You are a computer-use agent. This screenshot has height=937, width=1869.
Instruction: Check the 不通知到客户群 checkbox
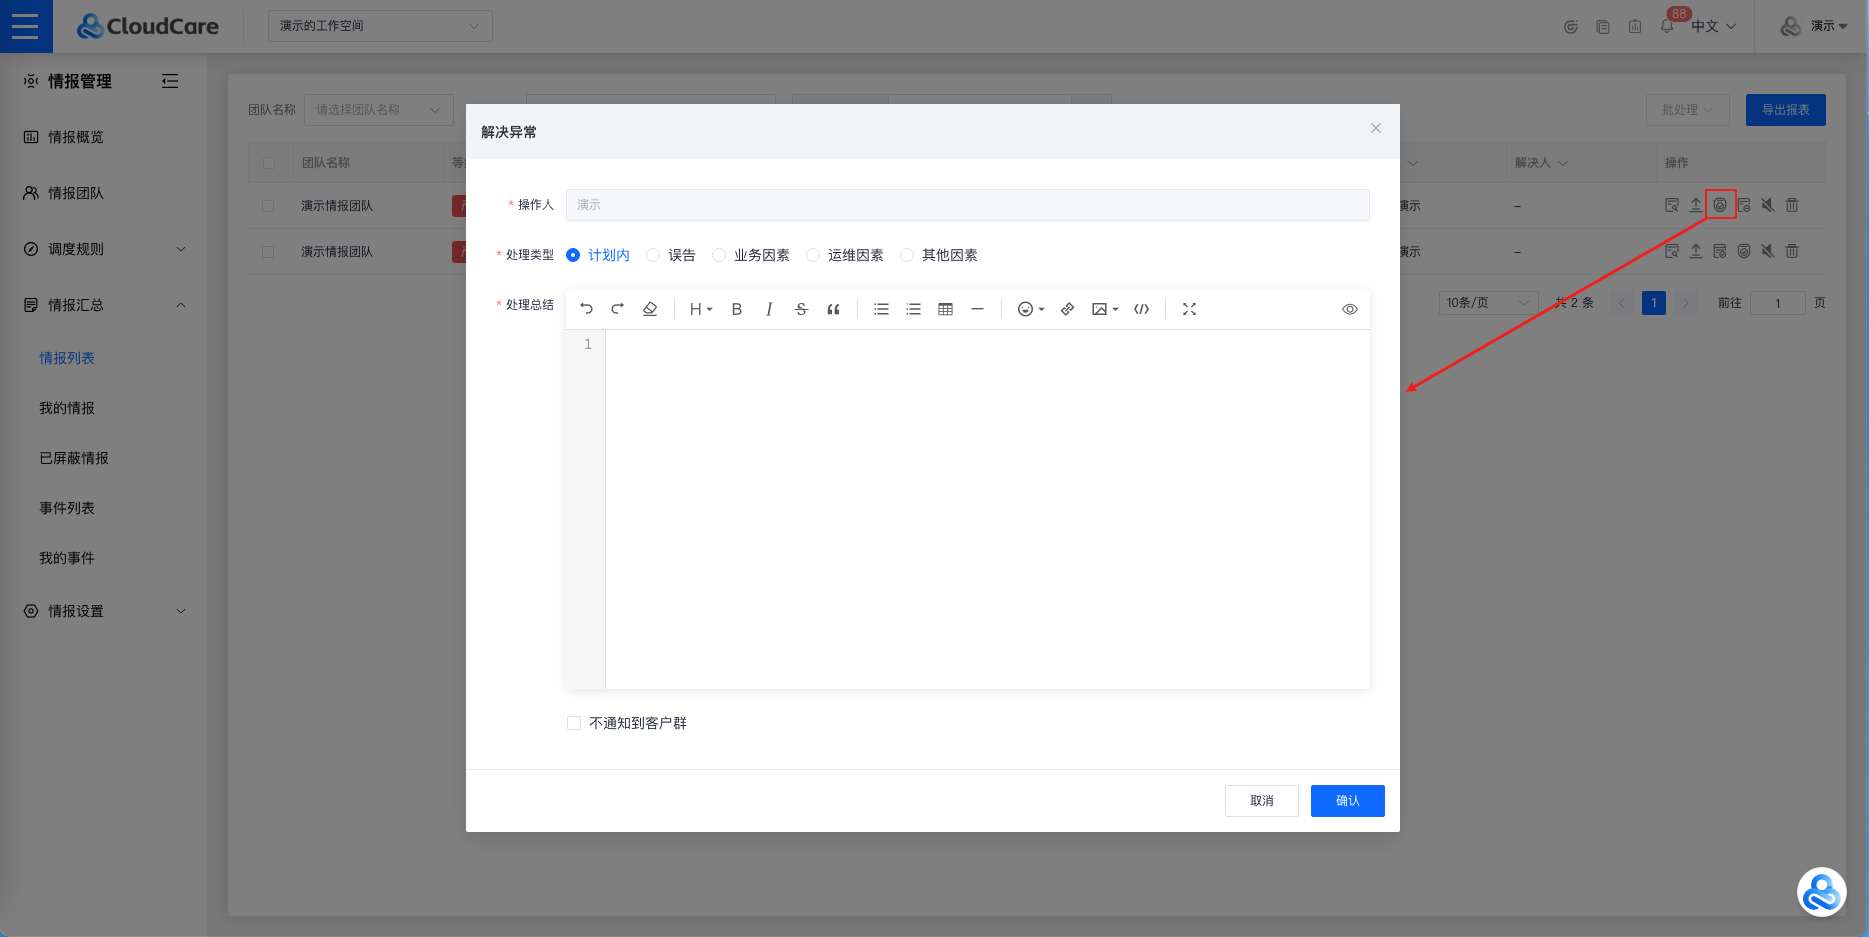pyautogui.click(x=574, y=723)
